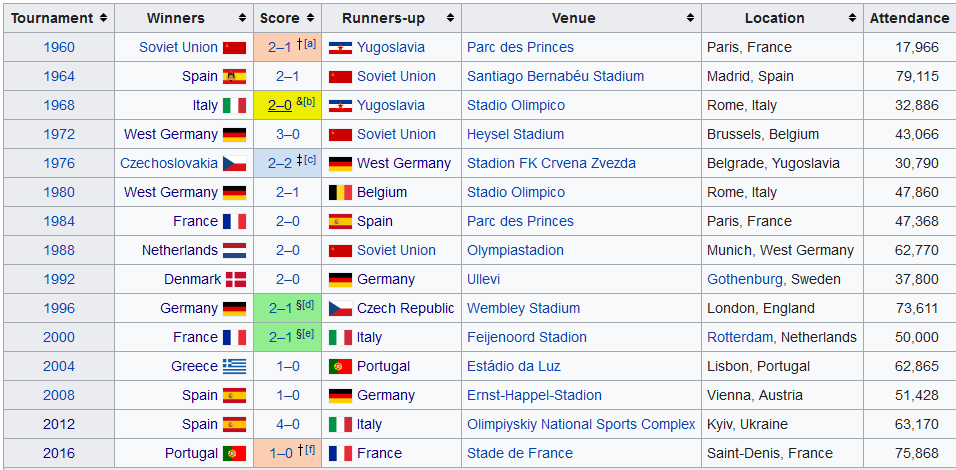Click footnote [c] beside the 2–2 score
This screenshot has height=470, width=956.
coord(310,160)
